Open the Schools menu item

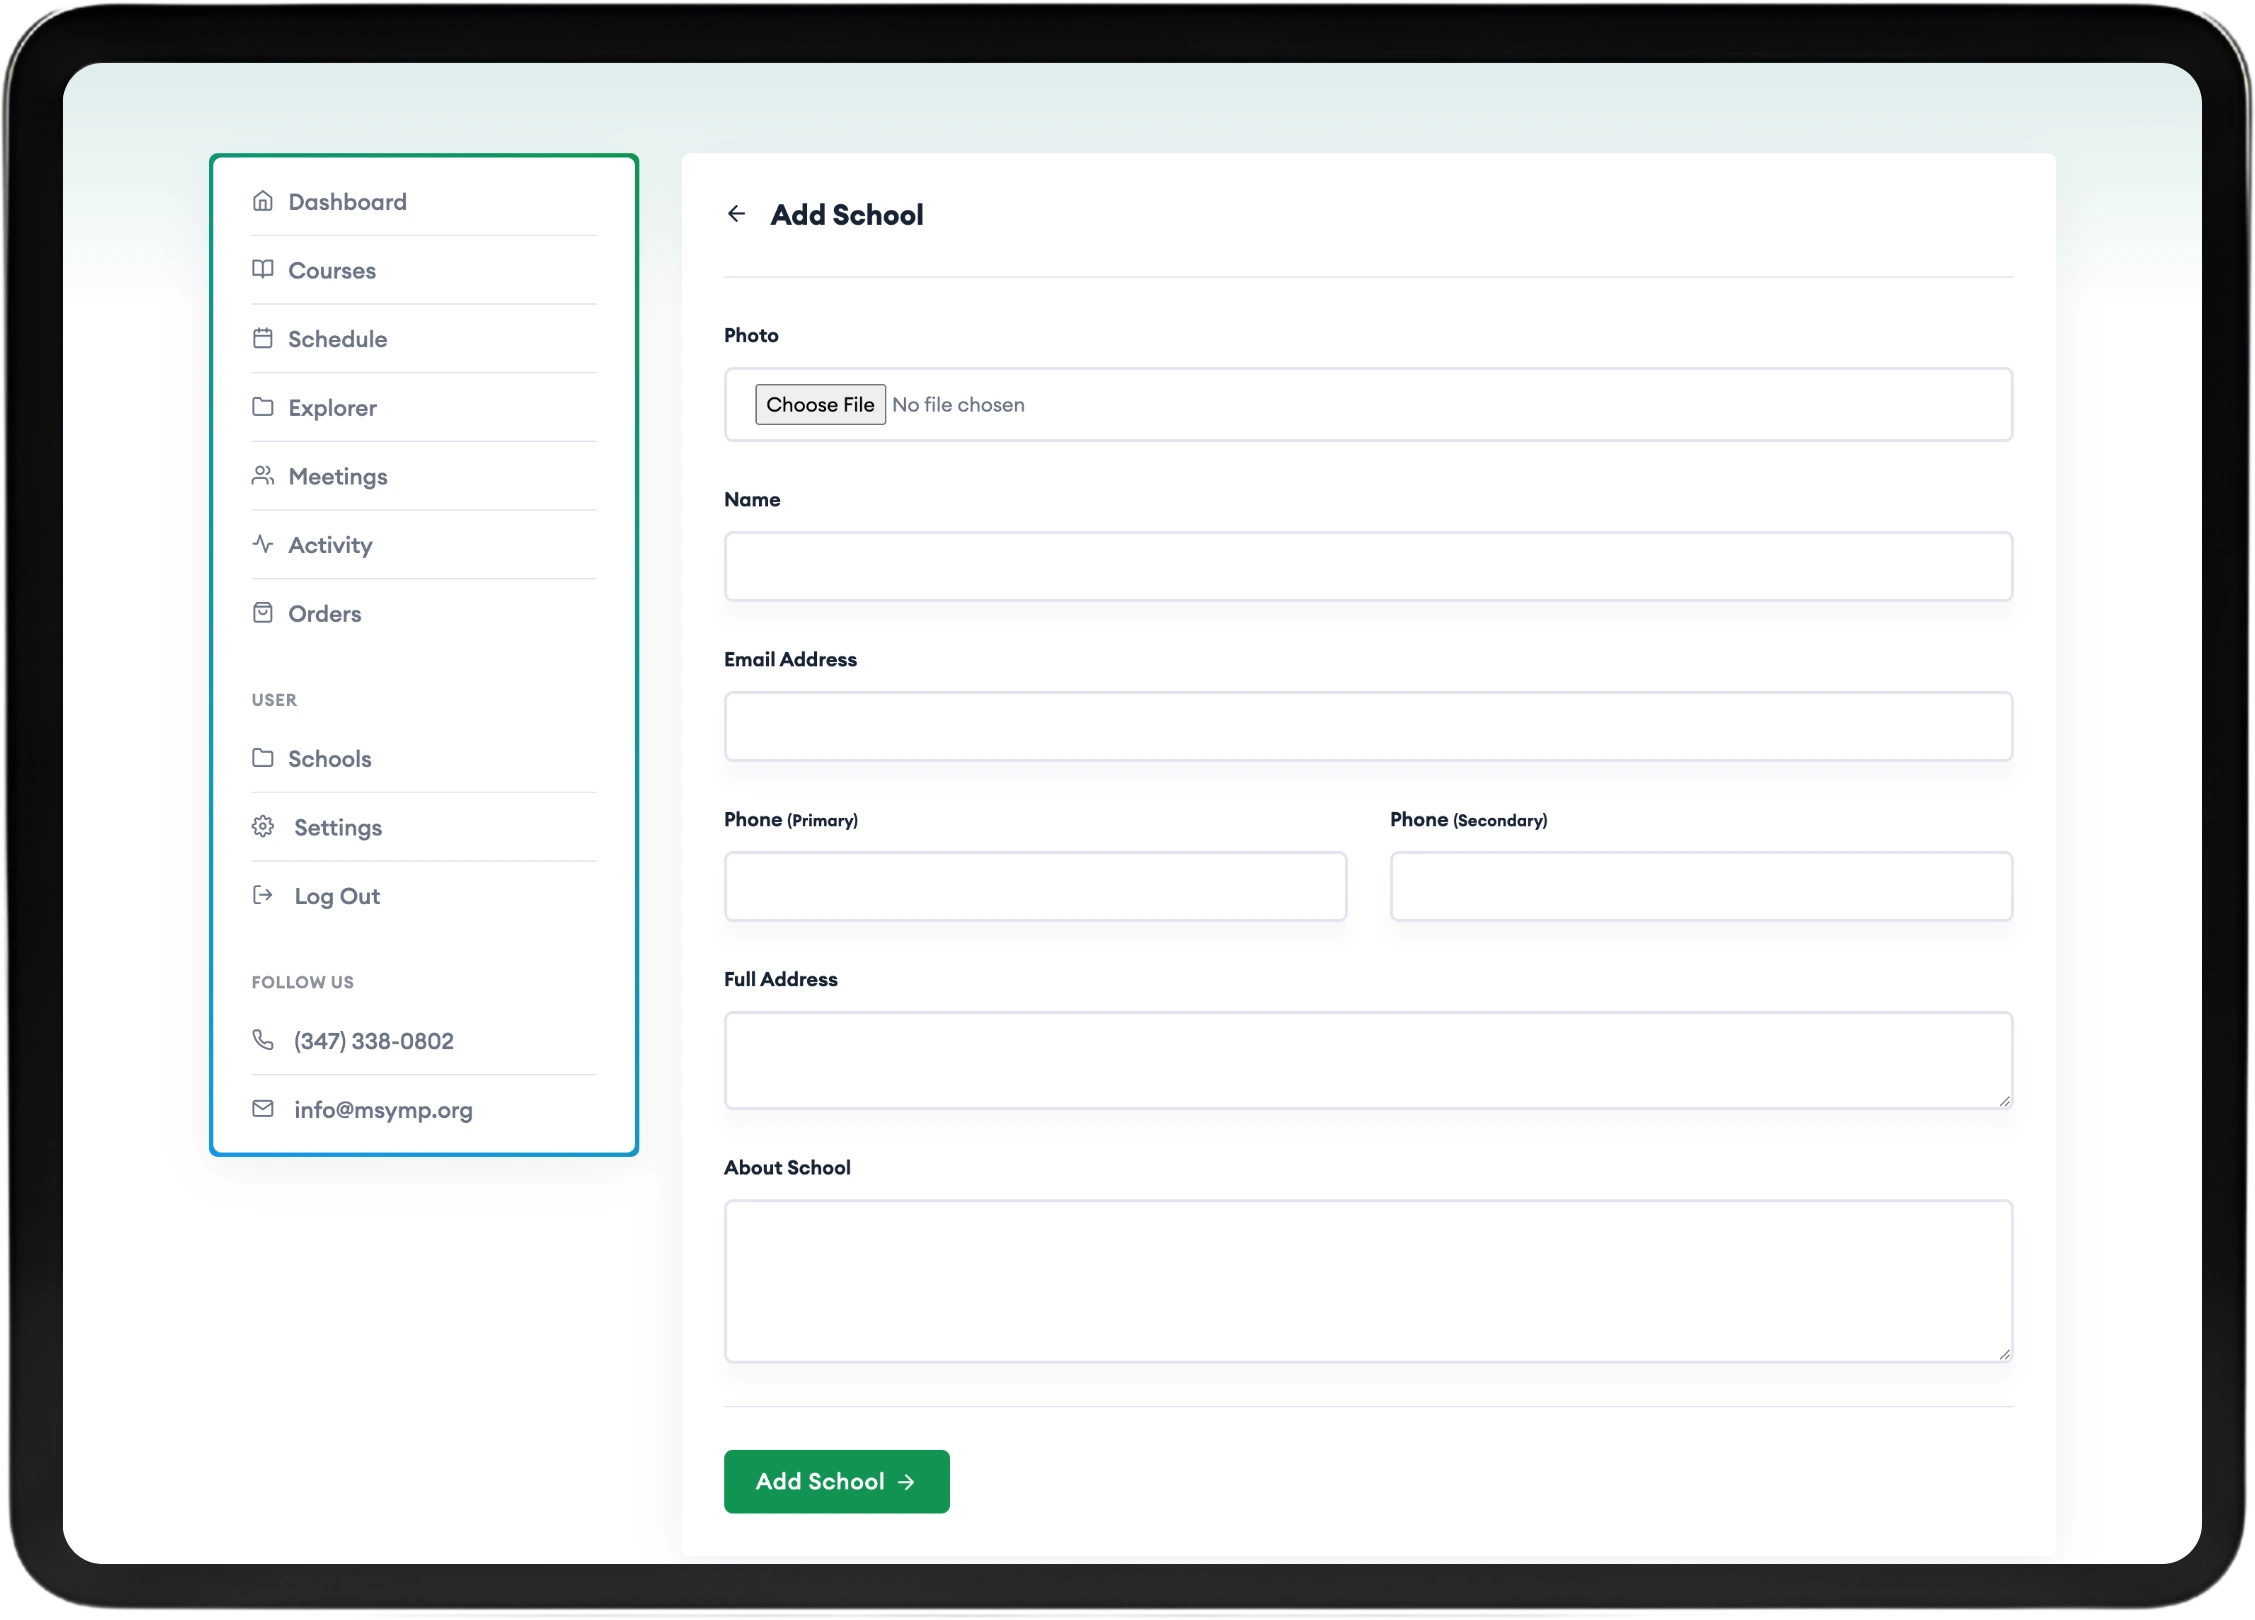pyautogui.click(x=329, y=759)
